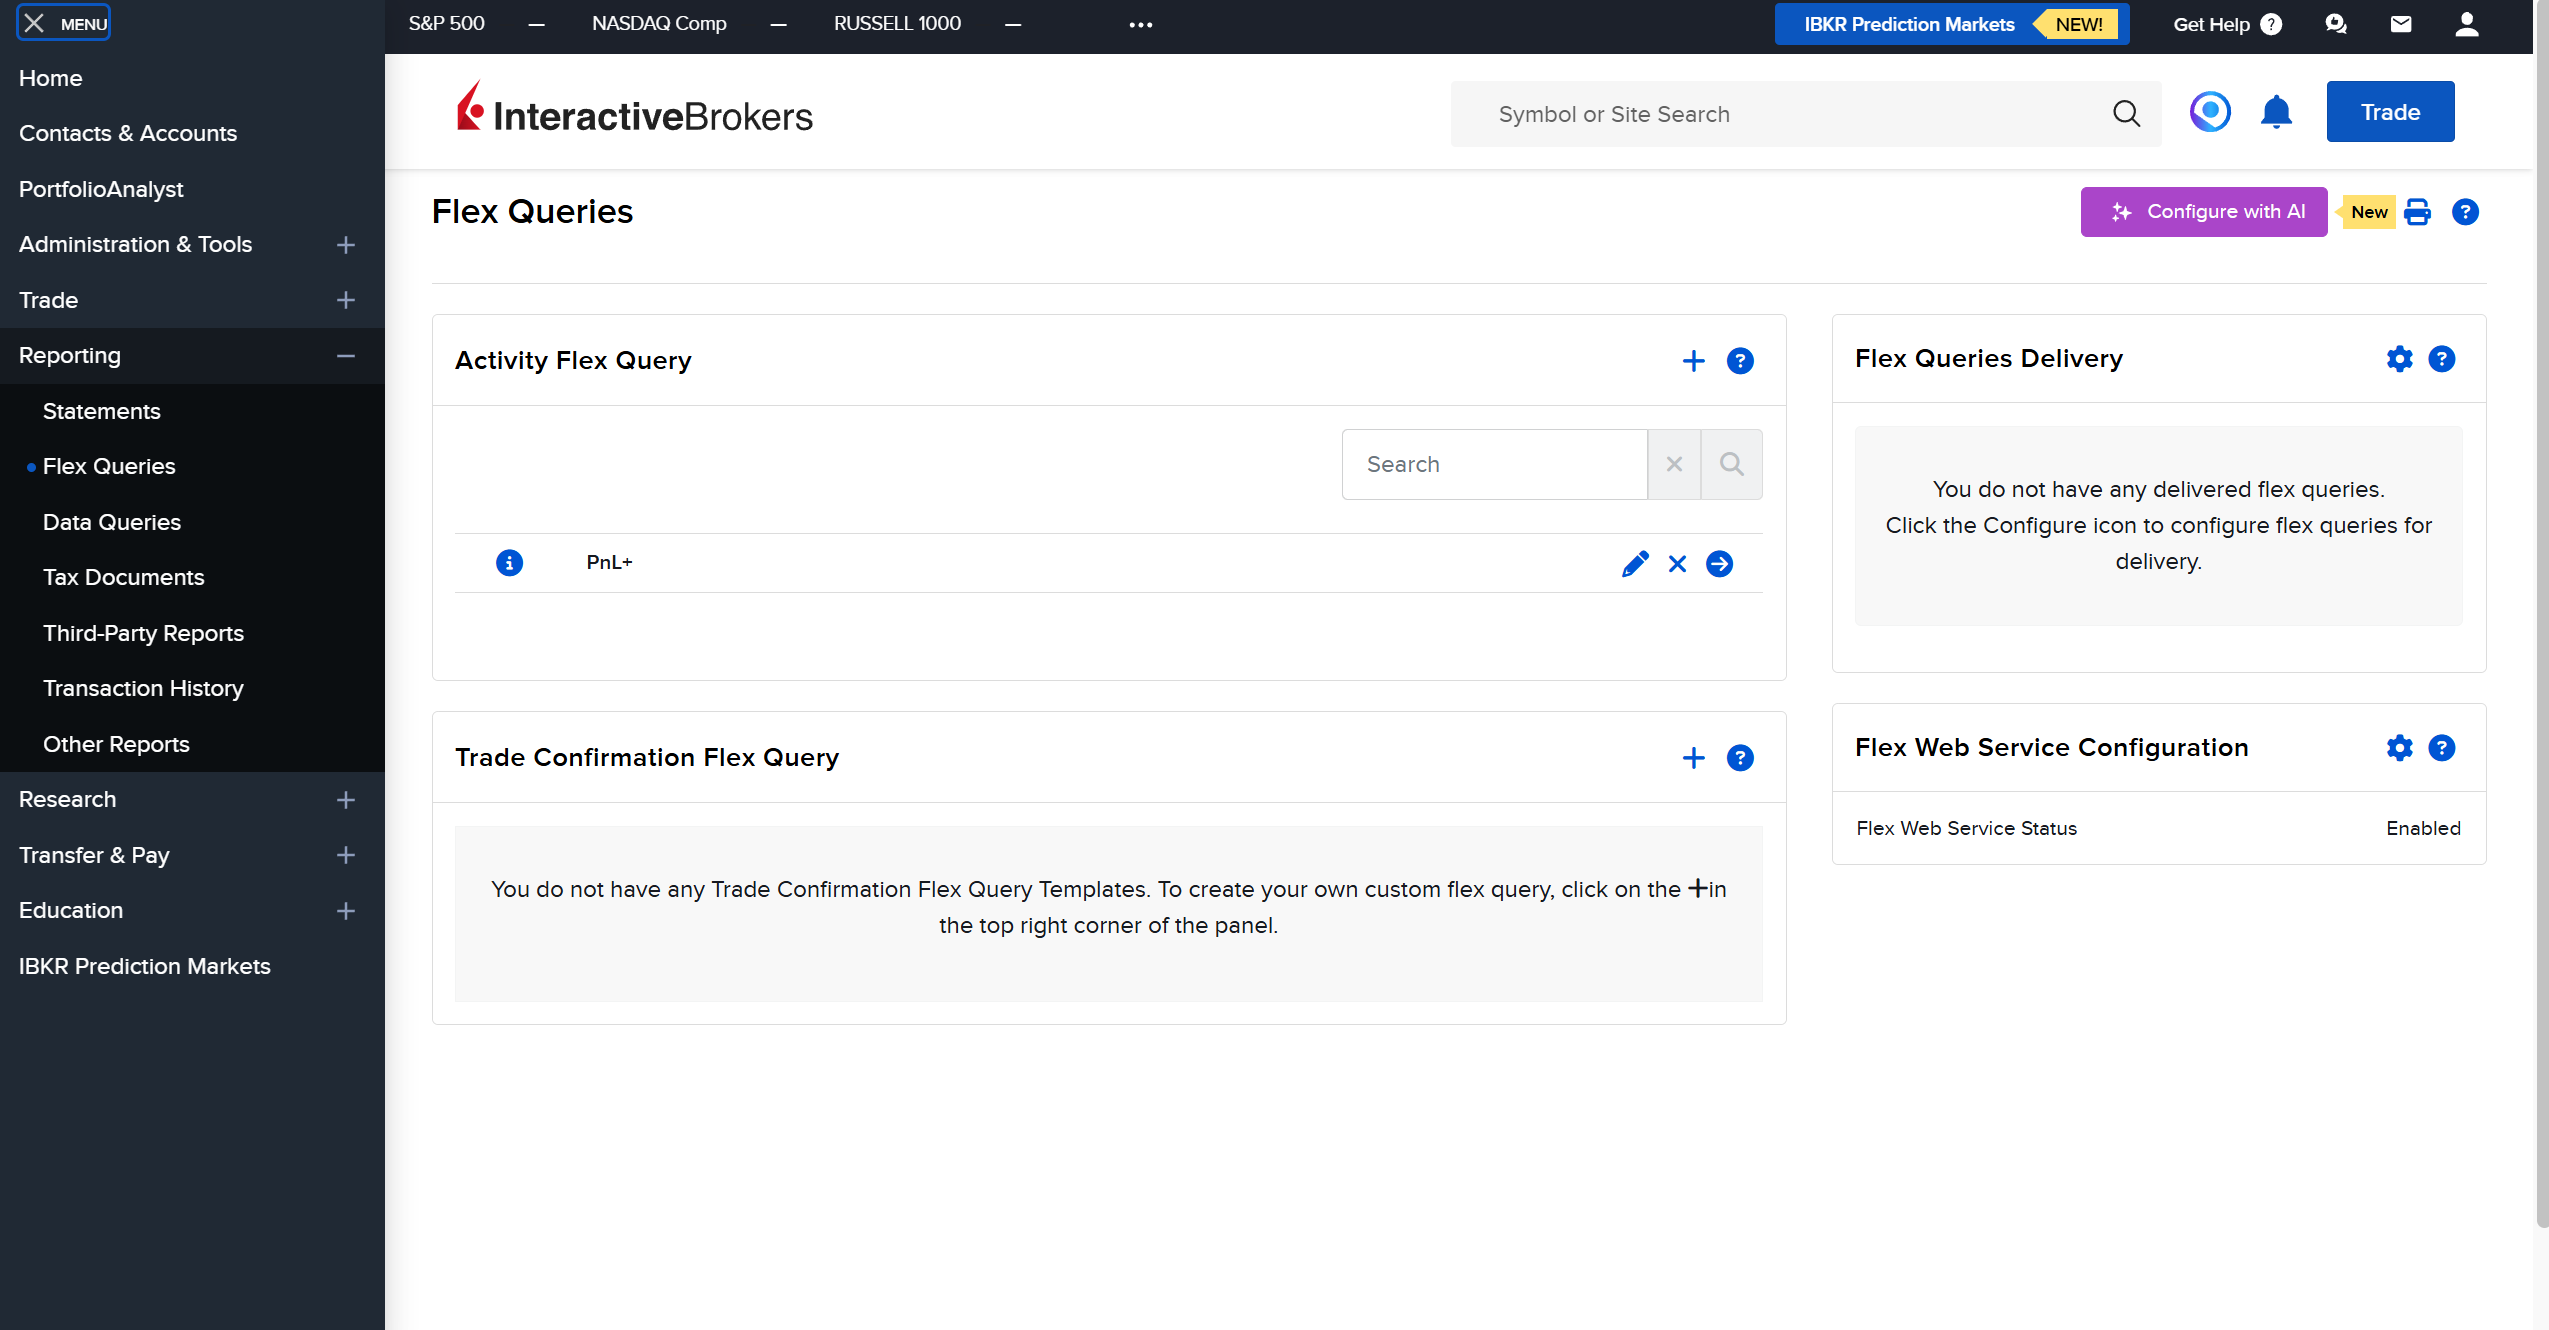Expand the Transfer & Pay section

coord(346,855)
